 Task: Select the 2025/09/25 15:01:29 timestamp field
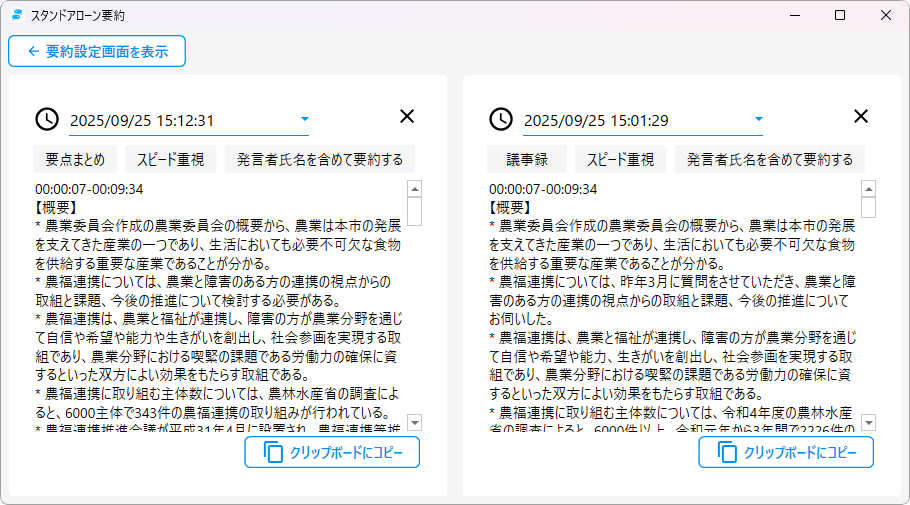pyautogui.click(x=642, y=120)
